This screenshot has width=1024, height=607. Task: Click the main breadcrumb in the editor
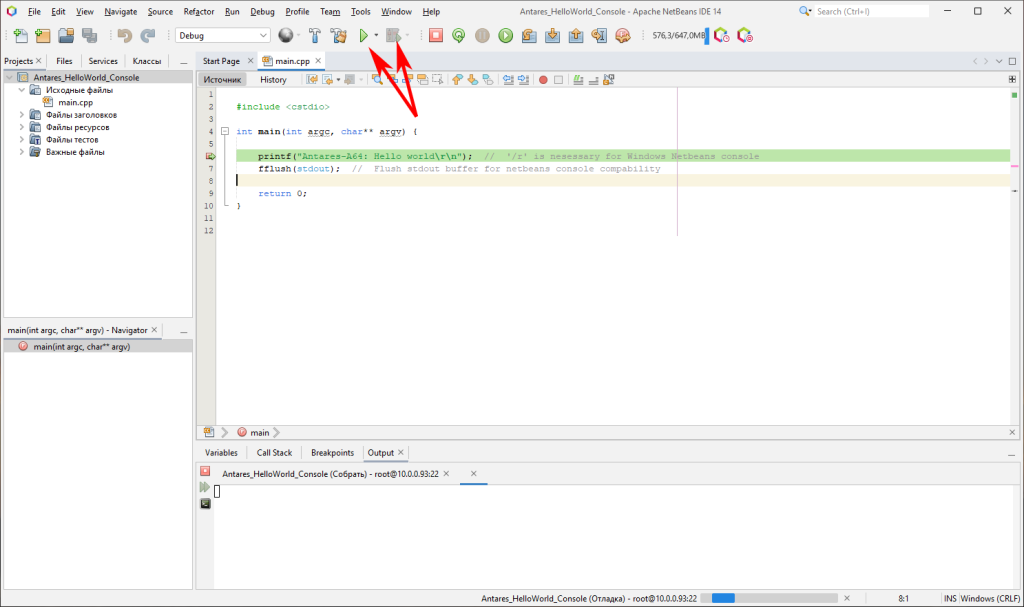(x=259, y=433)
